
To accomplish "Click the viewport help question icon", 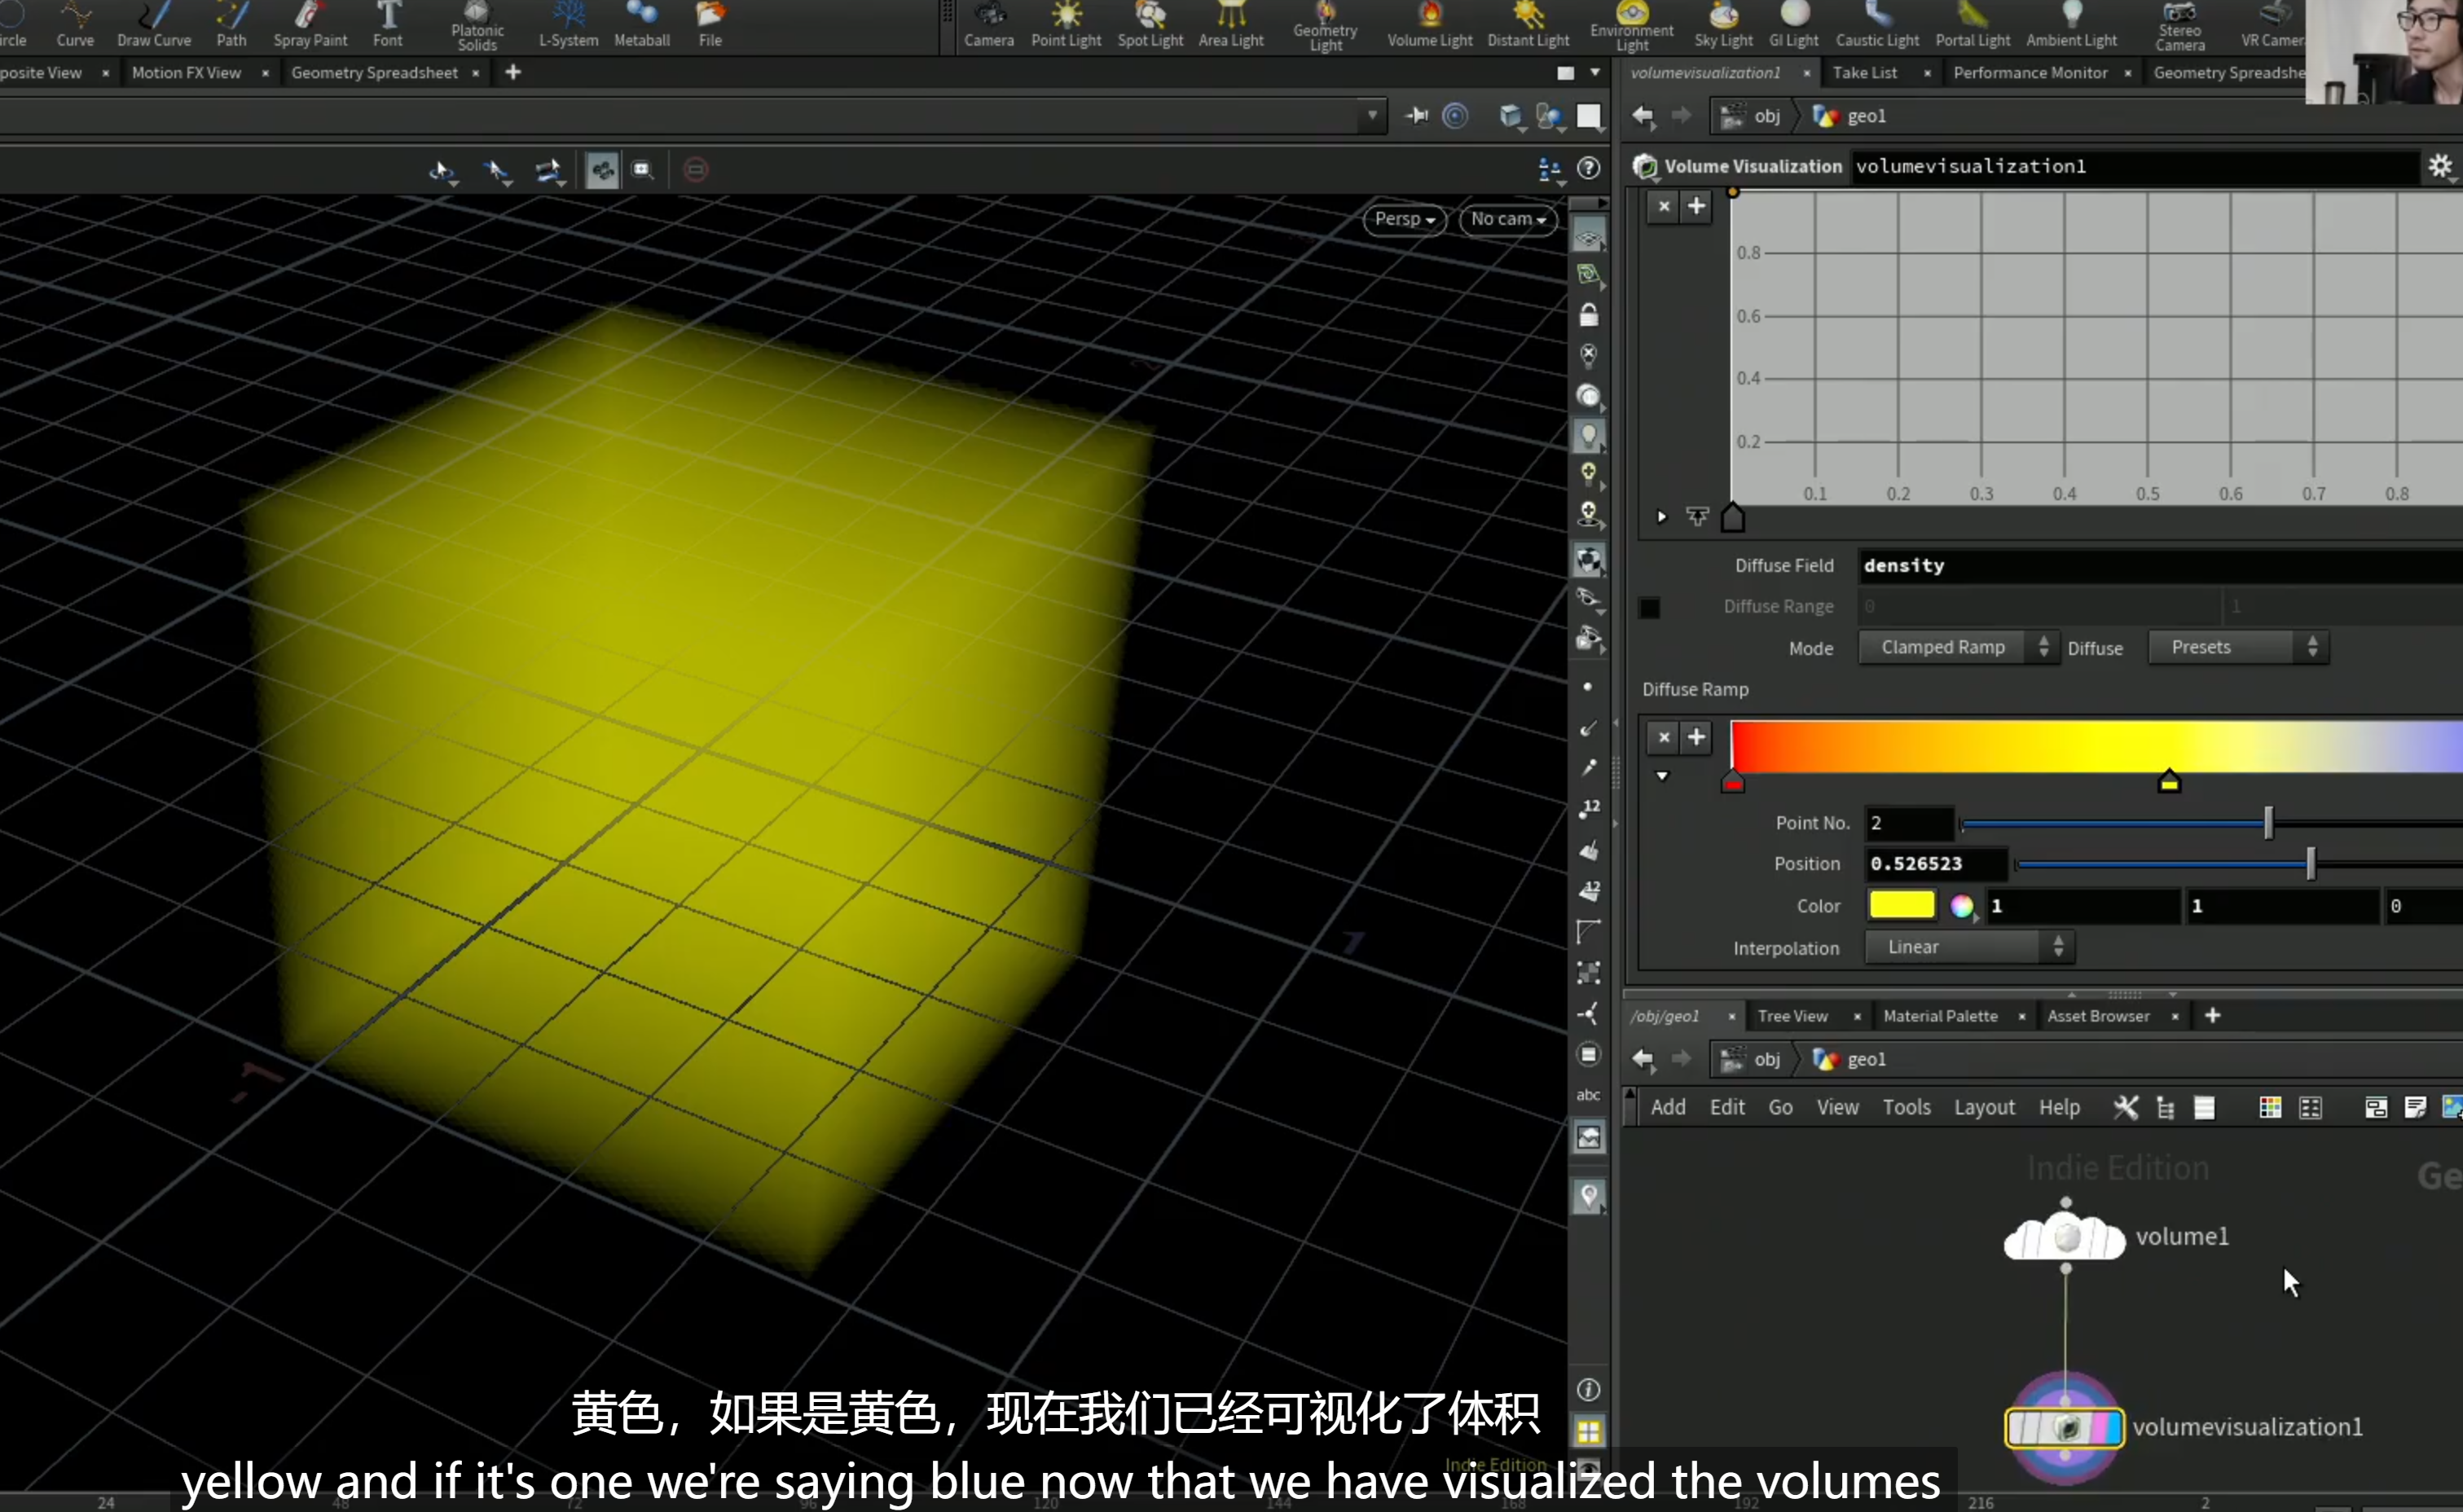I will click(1588, 168).
